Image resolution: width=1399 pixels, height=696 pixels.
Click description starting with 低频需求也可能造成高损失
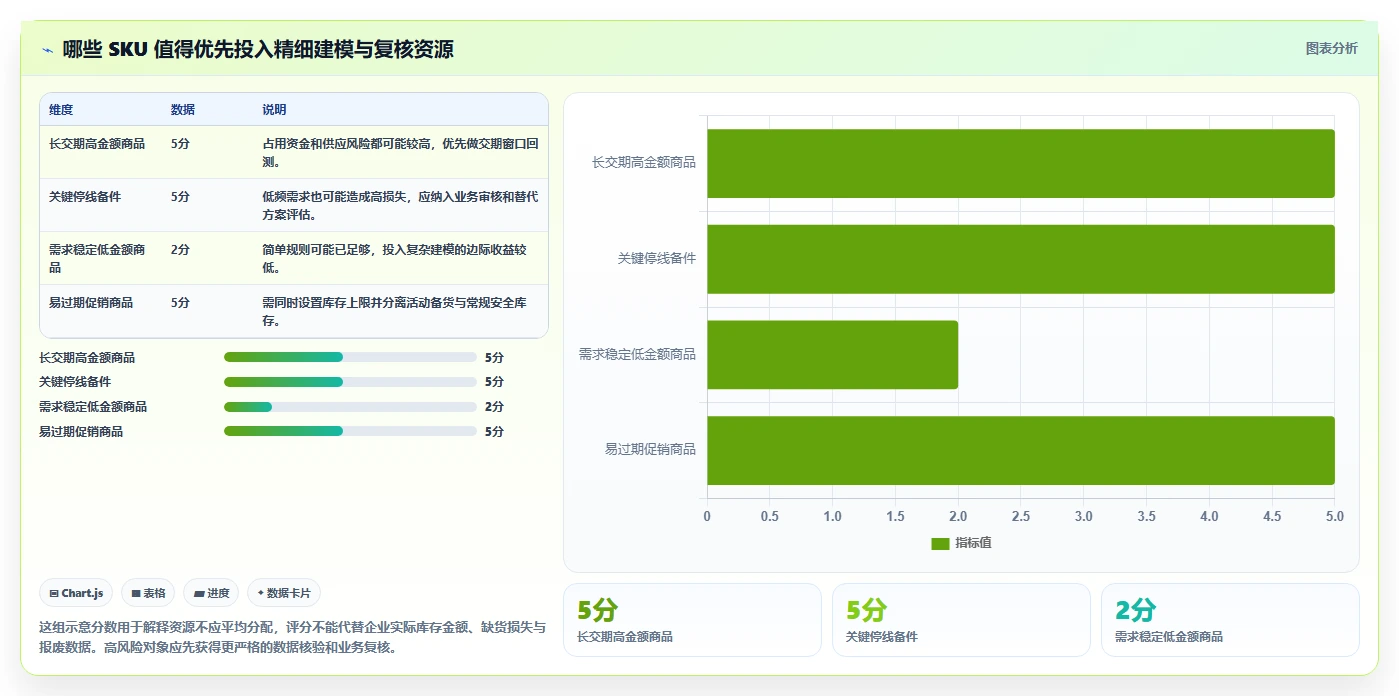(x=400, y=206)
